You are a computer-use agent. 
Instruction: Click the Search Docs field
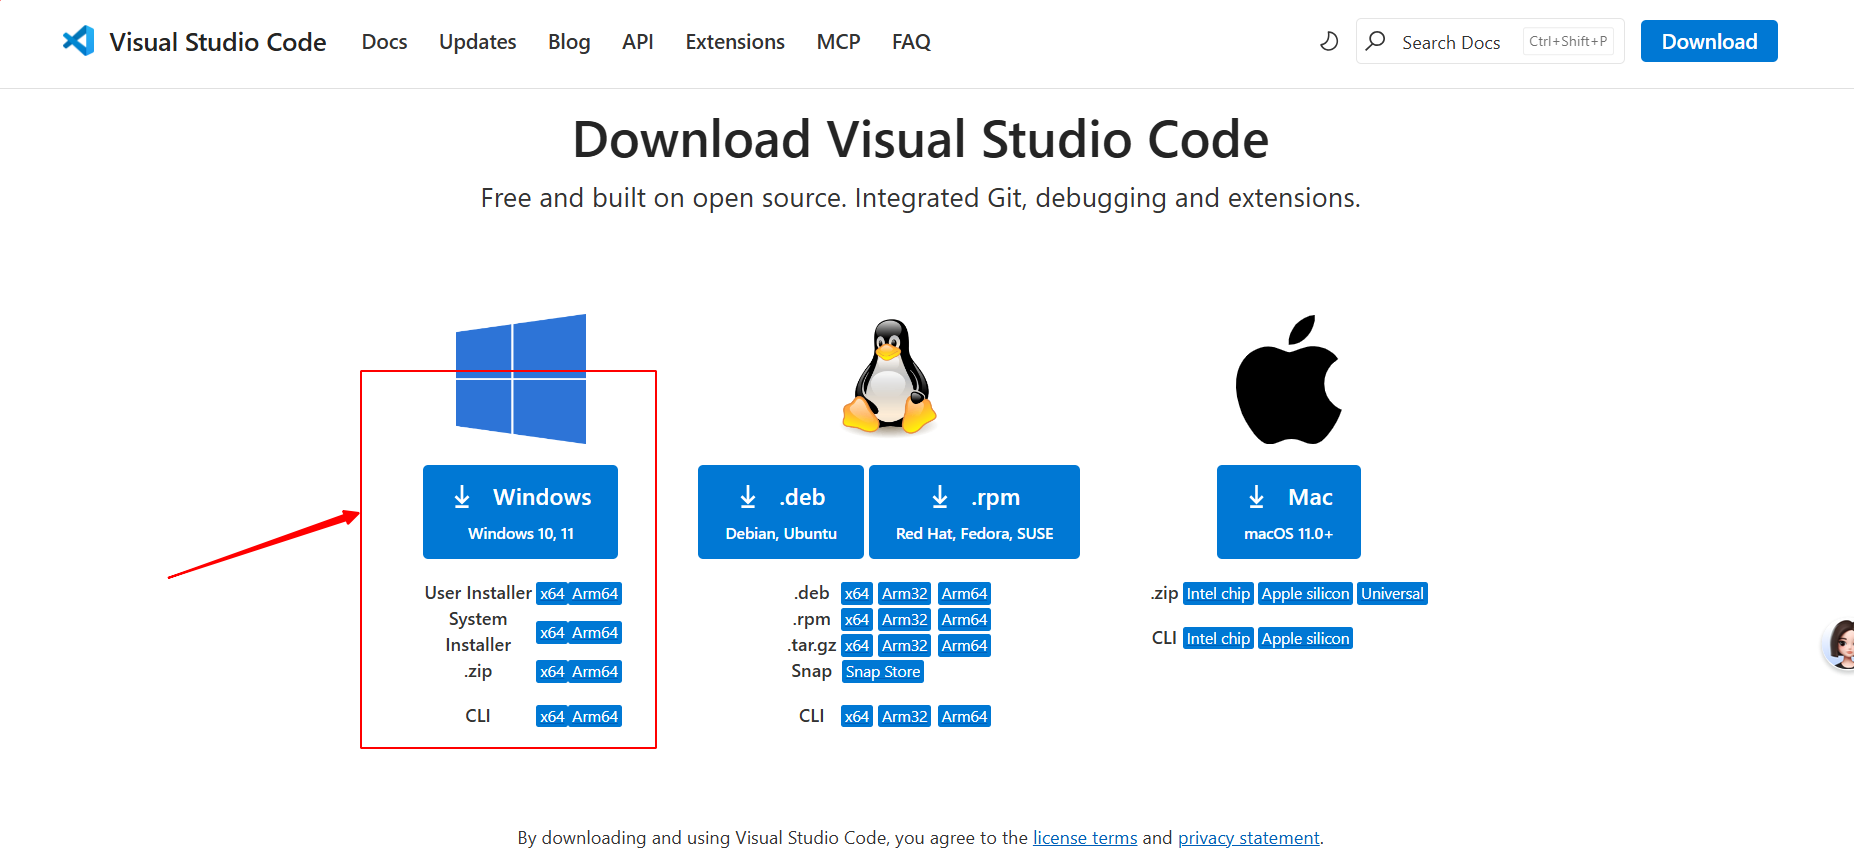[1490, 41]
